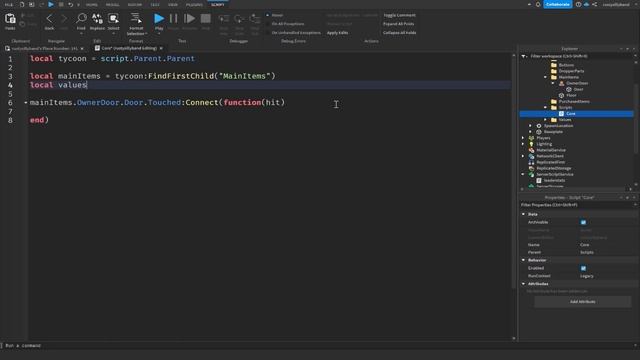Click the undo arrow in the quick access bar
The image size is (640, 360).
pyautogui.click(x=70, y=4)
